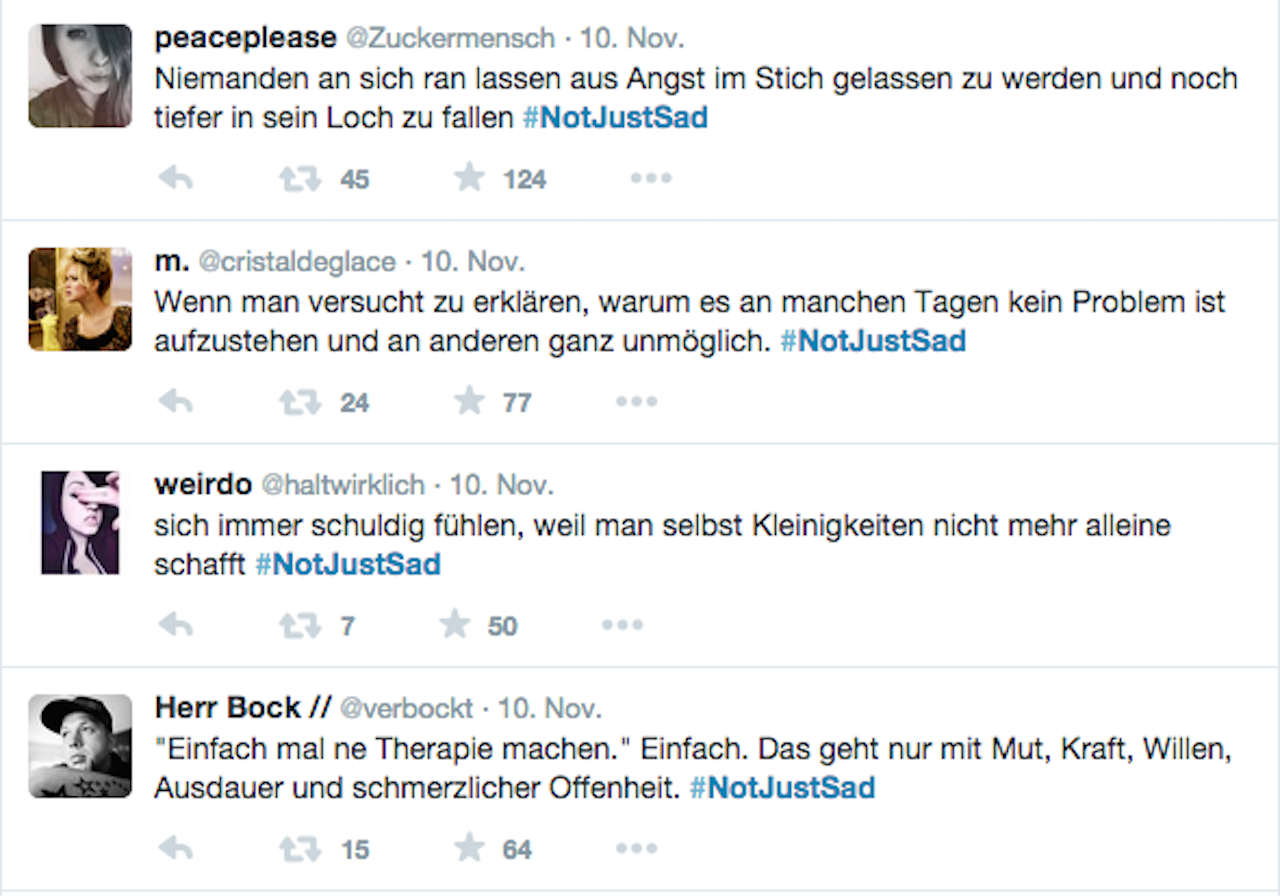Reply to the @cristaldeglace tweet
The image size is (1280, 896).
(176, 402)
